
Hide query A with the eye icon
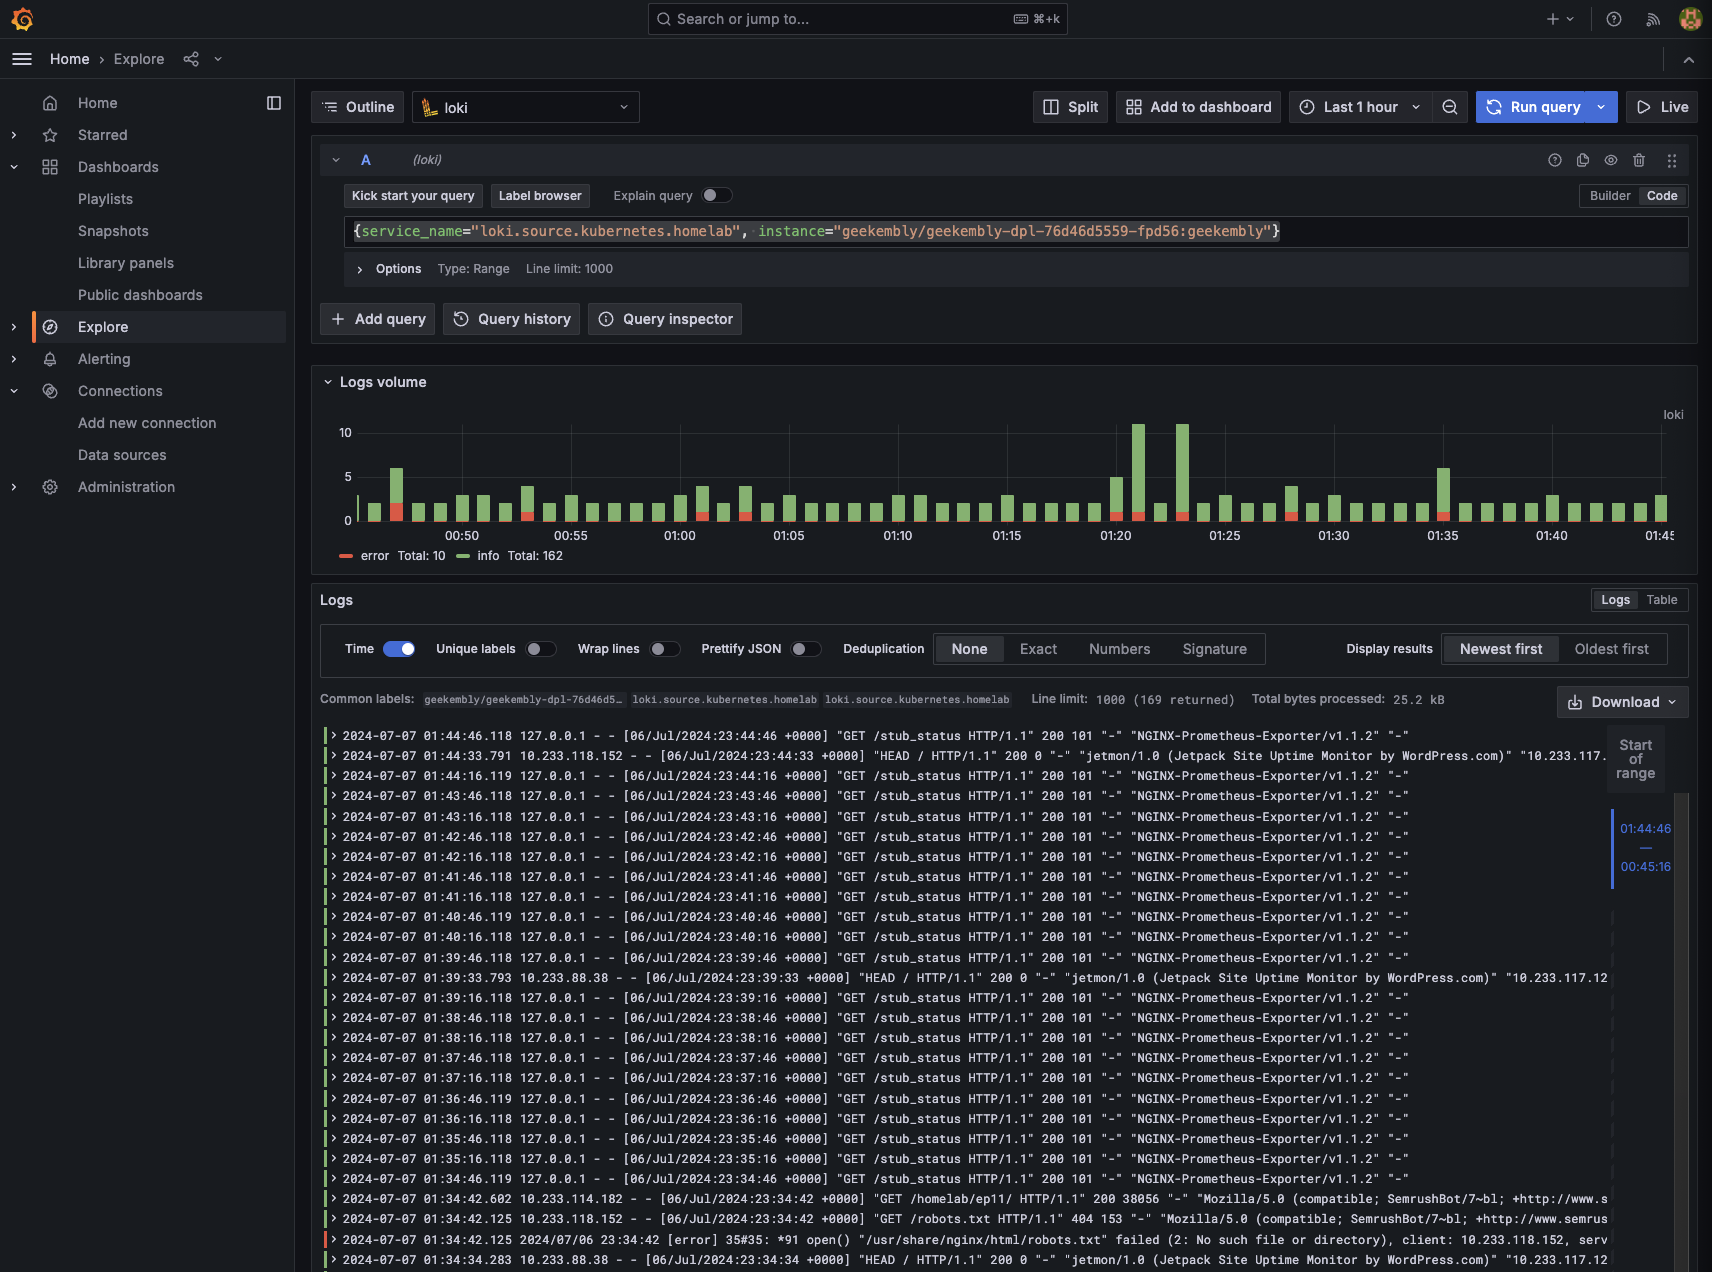pyautogui.click(x=1610, y=160)
